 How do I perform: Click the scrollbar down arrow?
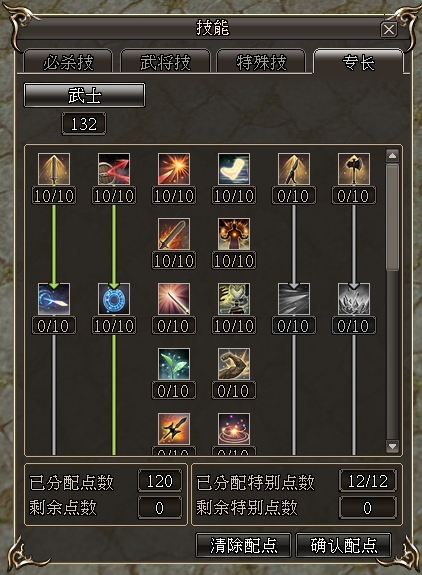(392, 446)
